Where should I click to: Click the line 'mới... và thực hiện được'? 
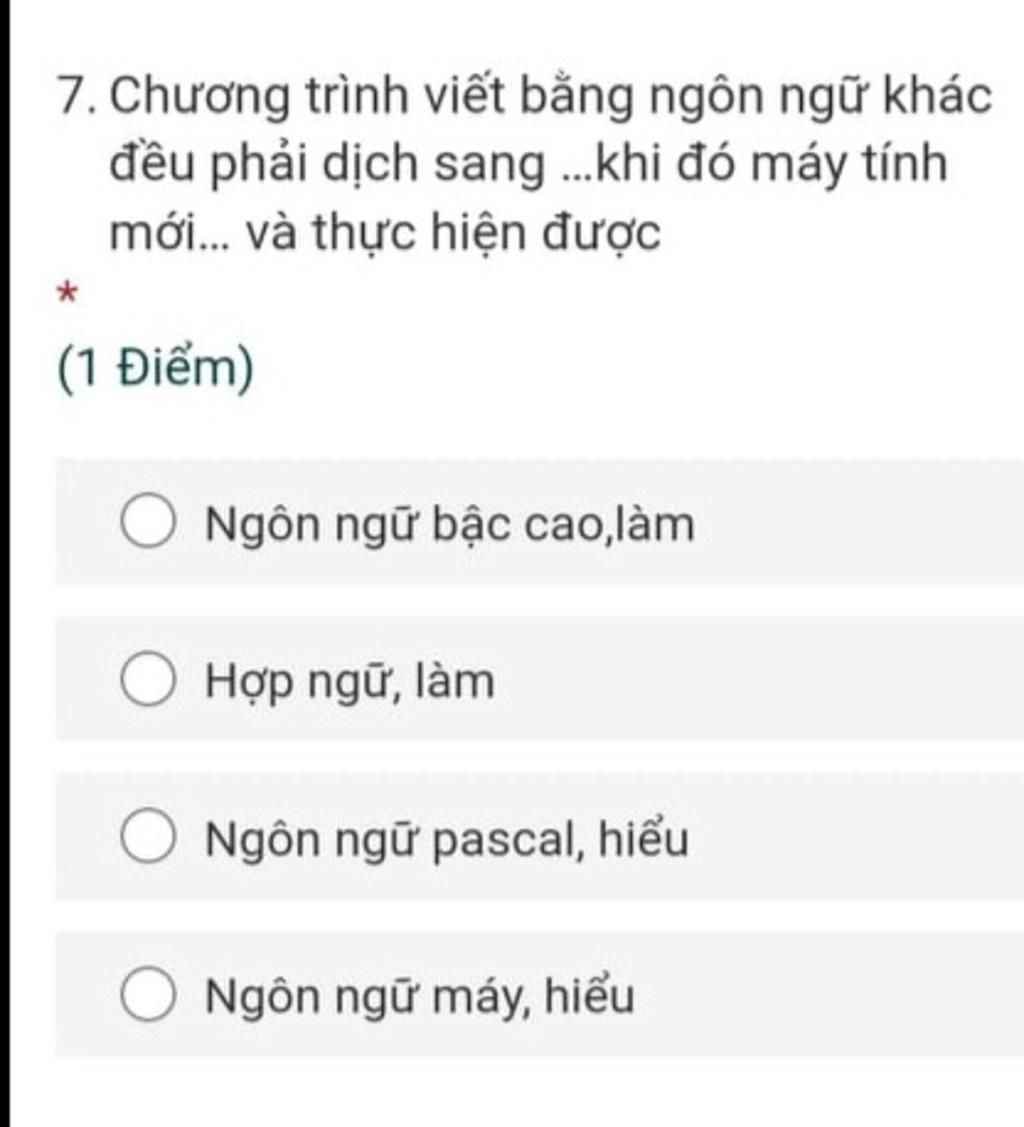pyautogui.click(x=384, y=233)
